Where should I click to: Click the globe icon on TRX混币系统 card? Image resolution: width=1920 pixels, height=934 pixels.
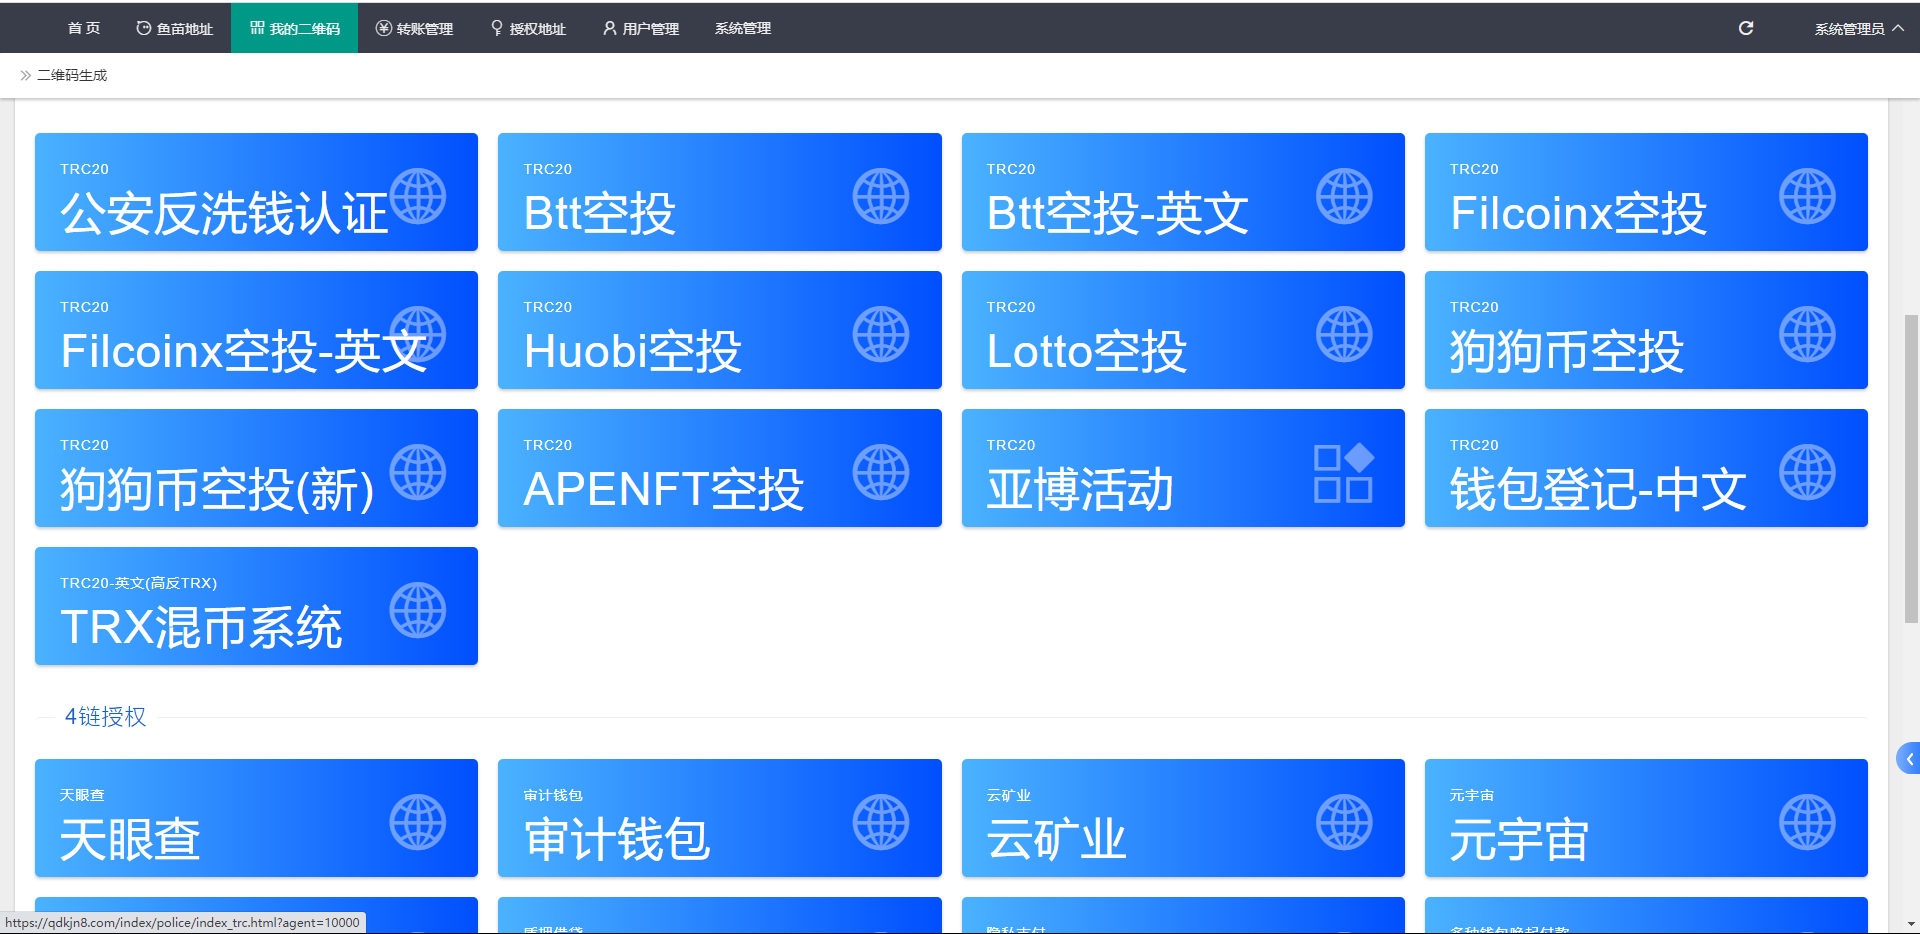pos(417,610)
